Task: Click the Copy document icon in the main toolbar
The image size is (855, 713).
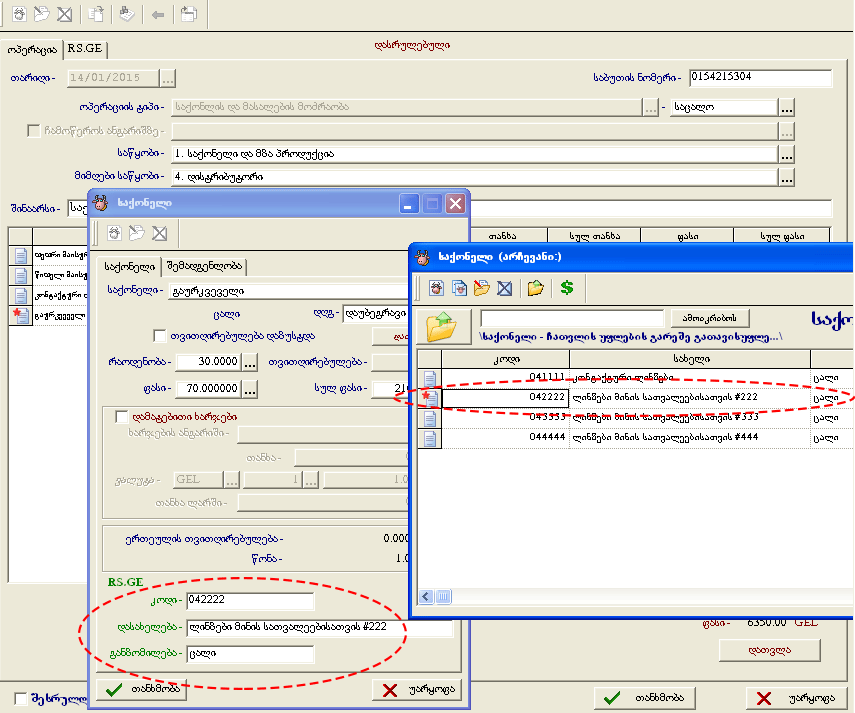Action: click(96, 14)
